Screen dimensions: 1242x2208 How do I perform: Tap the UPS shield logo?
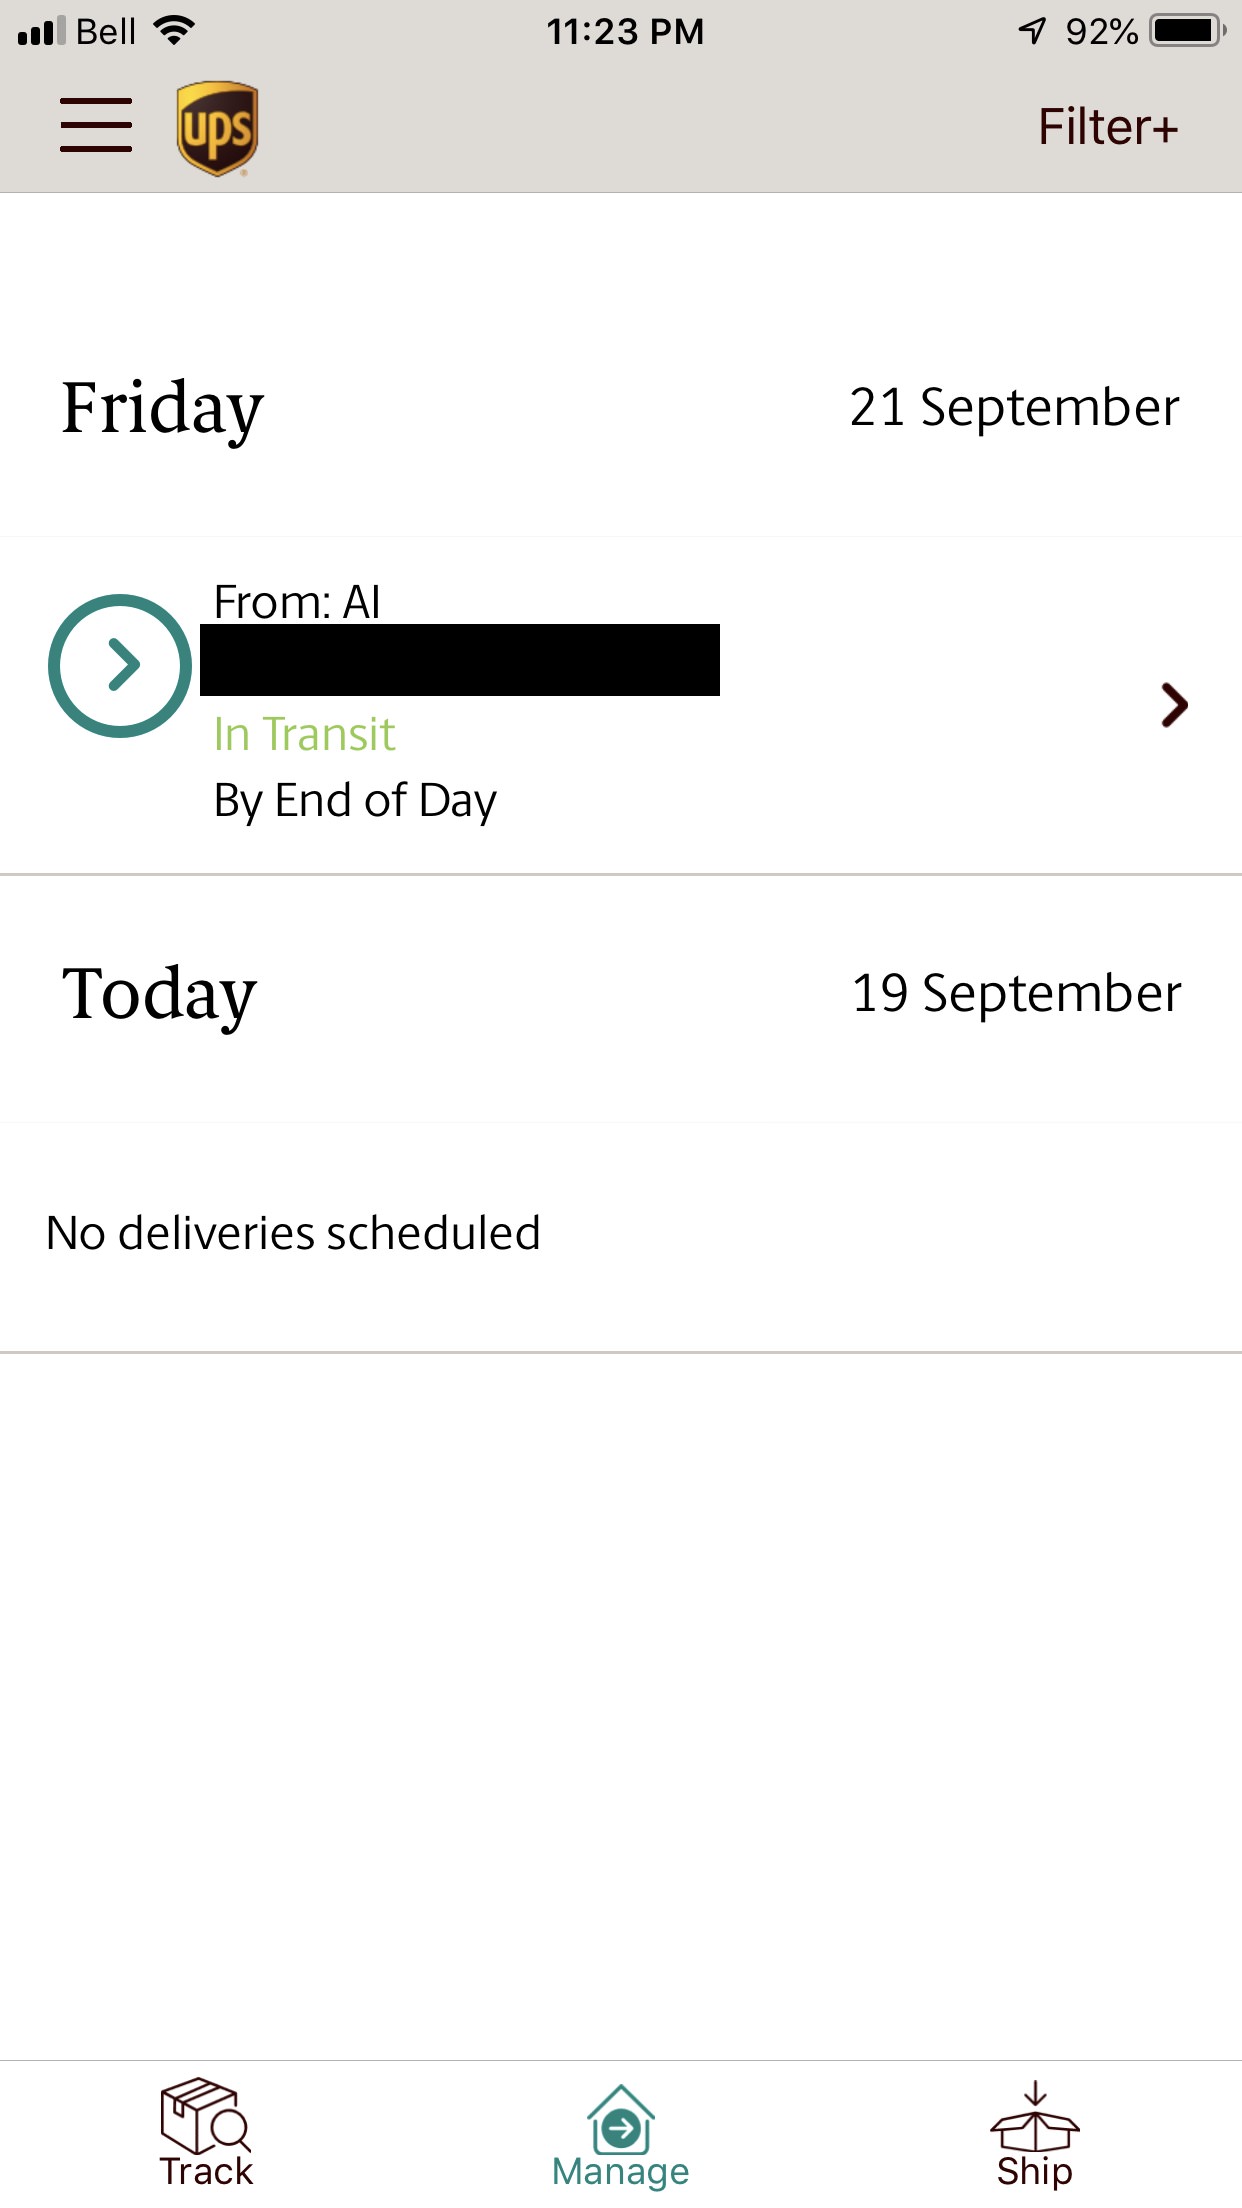217,128
